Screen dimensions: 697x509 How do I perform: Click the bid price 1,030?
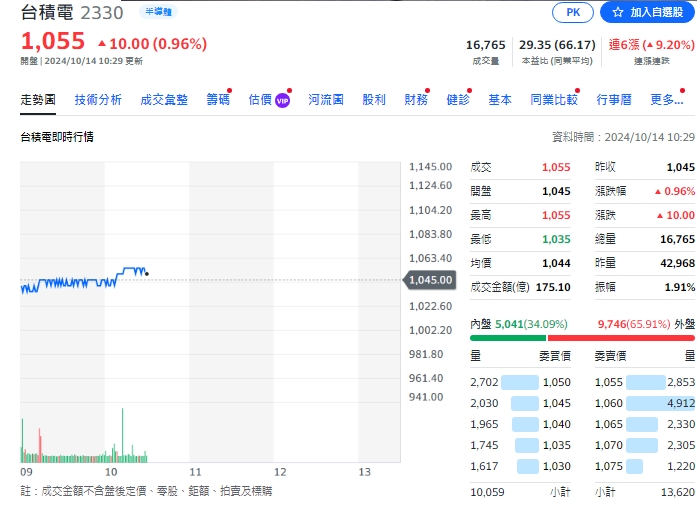pos(557,466)
